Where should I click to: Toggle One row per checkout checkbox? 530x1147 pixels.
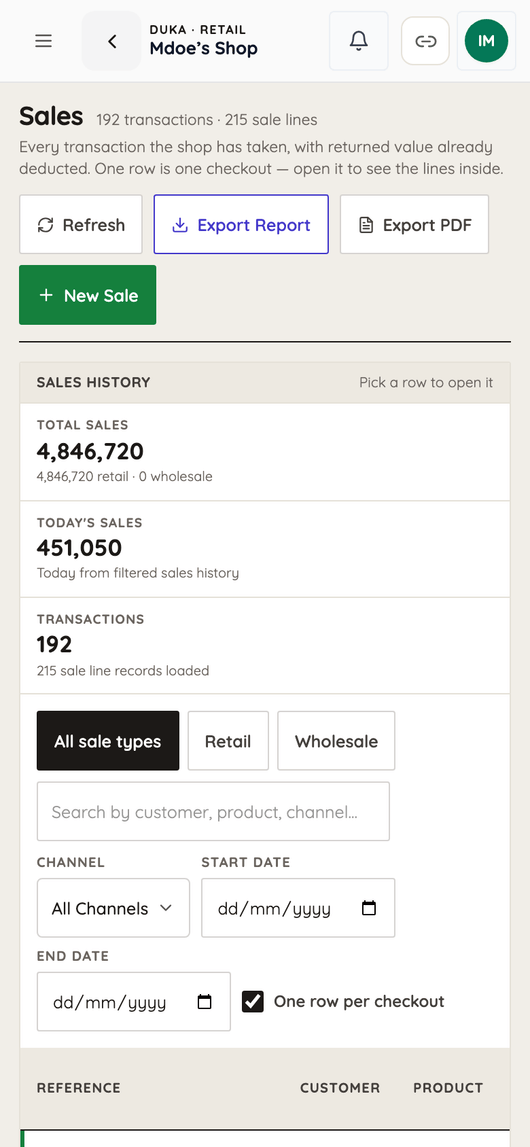[x=253, y=1001]
